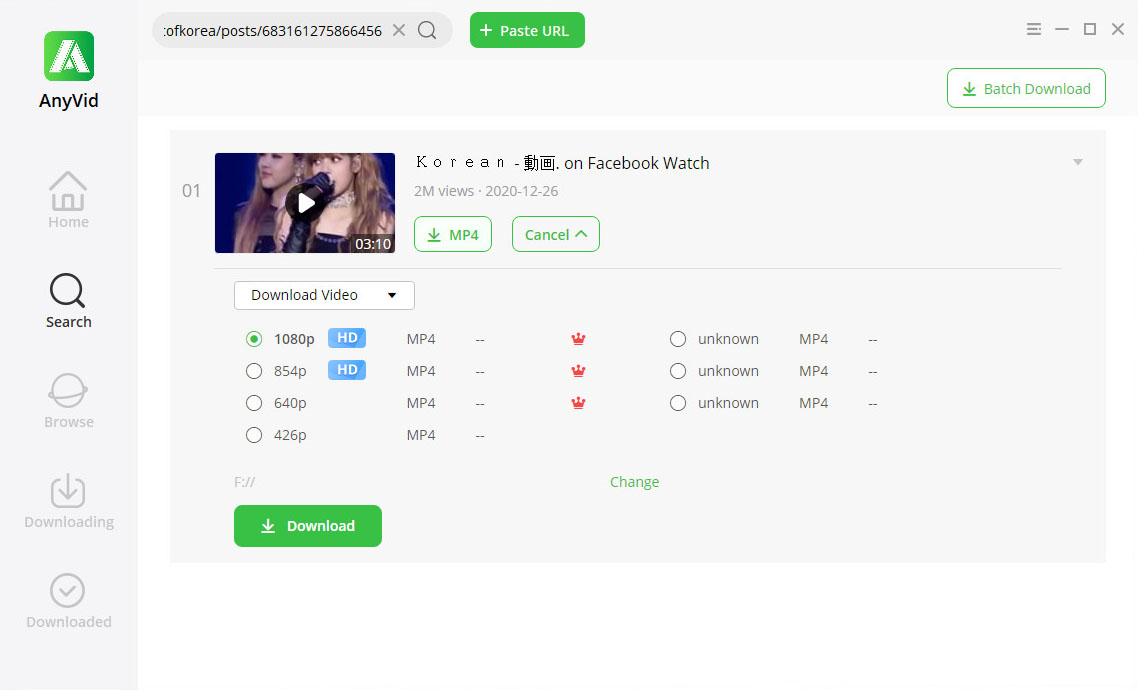Screen dimensions: 1138x690
Task: Select the 640p quality radio button
Action: [x=254, y=403]
